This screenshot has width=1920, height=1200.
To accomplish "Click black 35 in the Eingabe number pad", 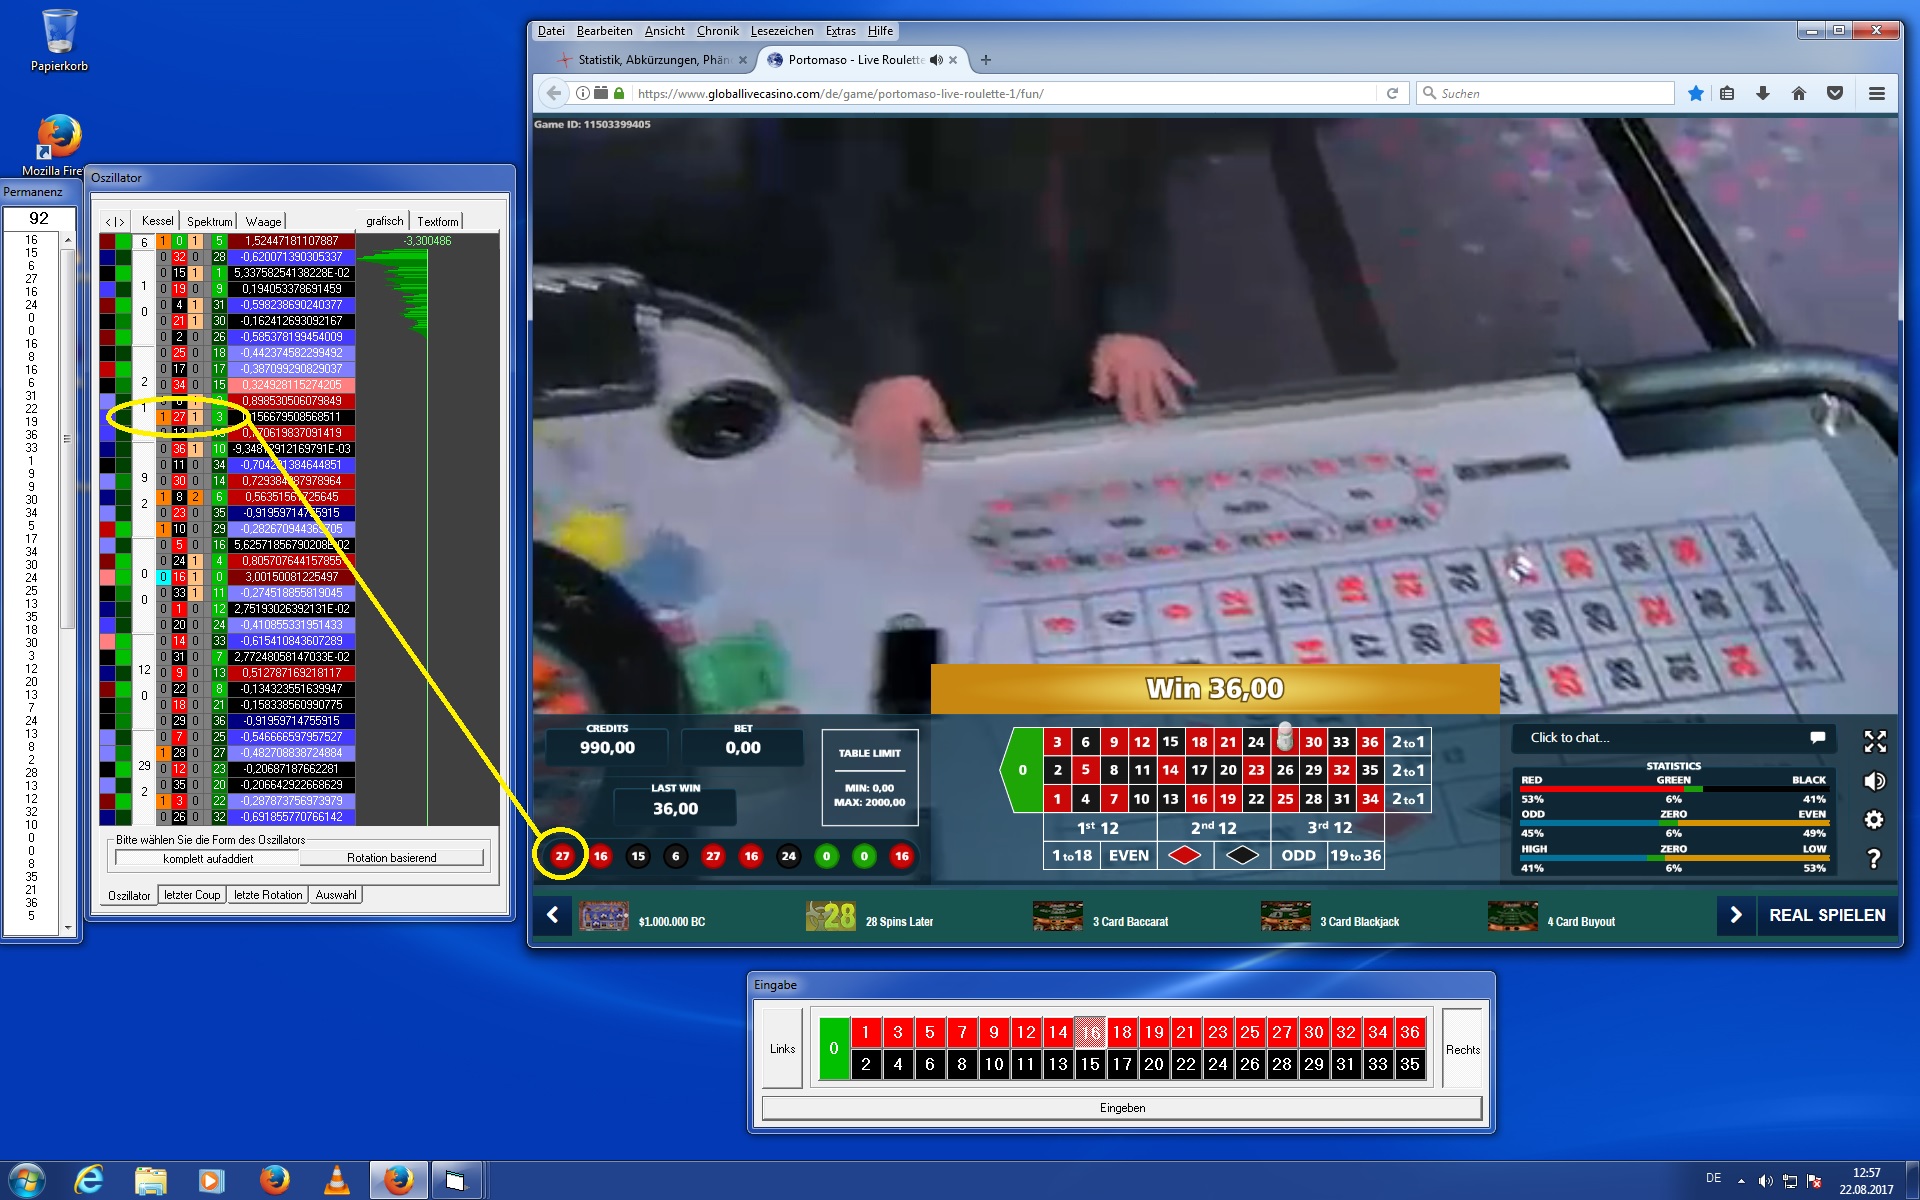I will pyautogui.click(x=1410, y=1064).
